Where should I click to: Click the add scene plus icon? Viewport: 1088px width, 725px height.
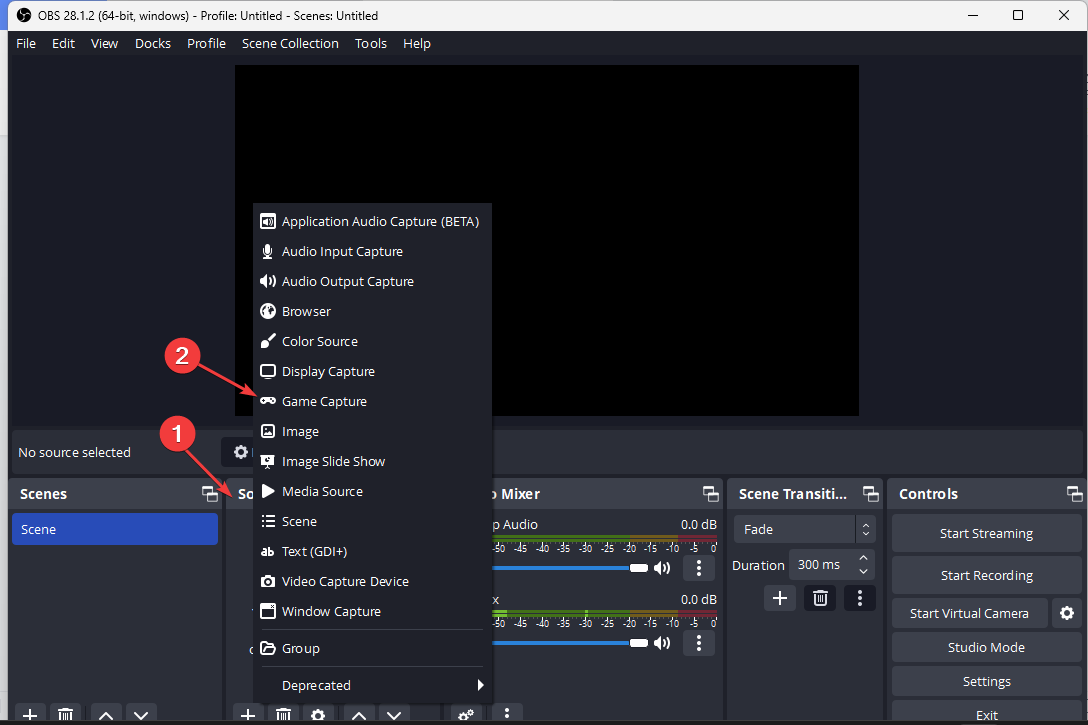tap(30, 714)
